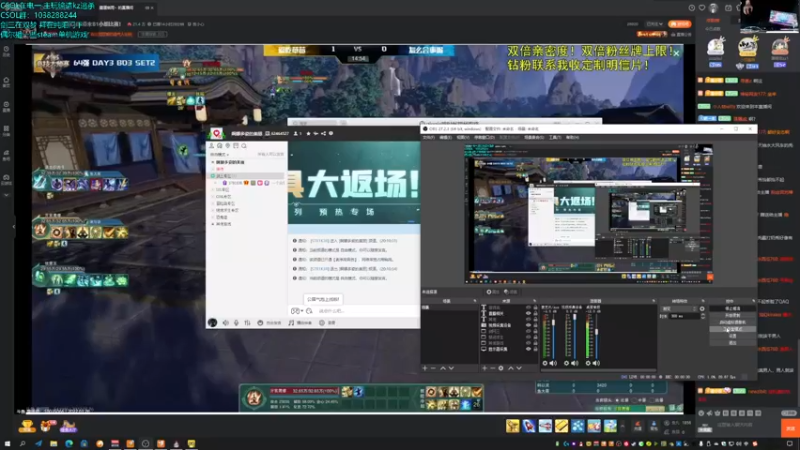The width and height of the screenshot is (800, 450).
Task: Click top icon in left site sidebar
Action: (x=6, y=51)
